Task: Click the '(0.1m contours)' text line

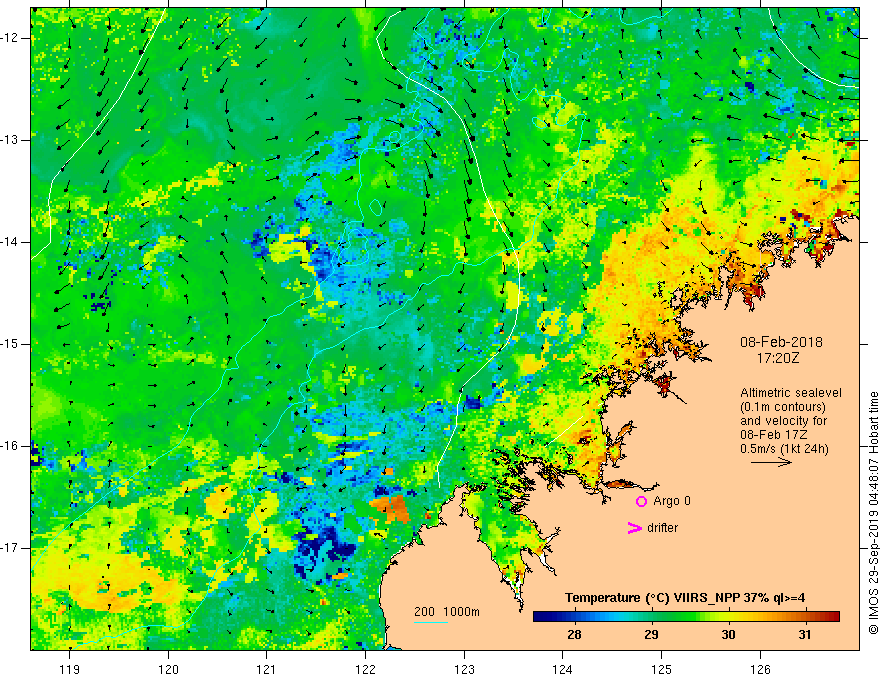Action: (x=783, y=407)
